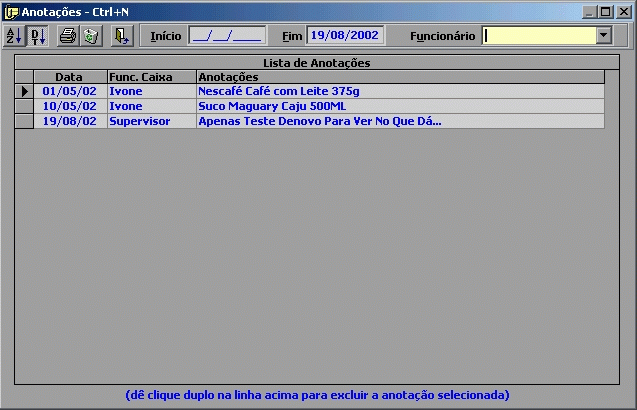Click the exit door icon
The height and width of the screenshot is (410, 637).
tap(121, 36)
